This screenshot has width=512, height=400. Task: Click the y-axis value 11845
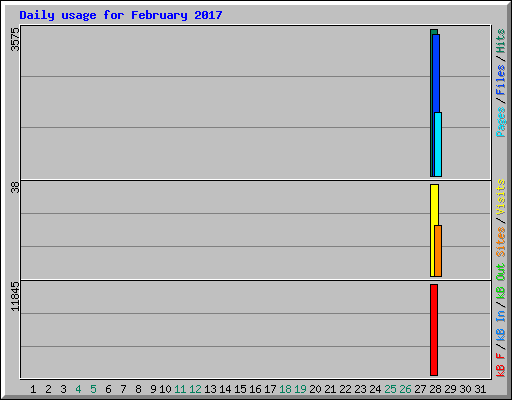tap(15, 296)
